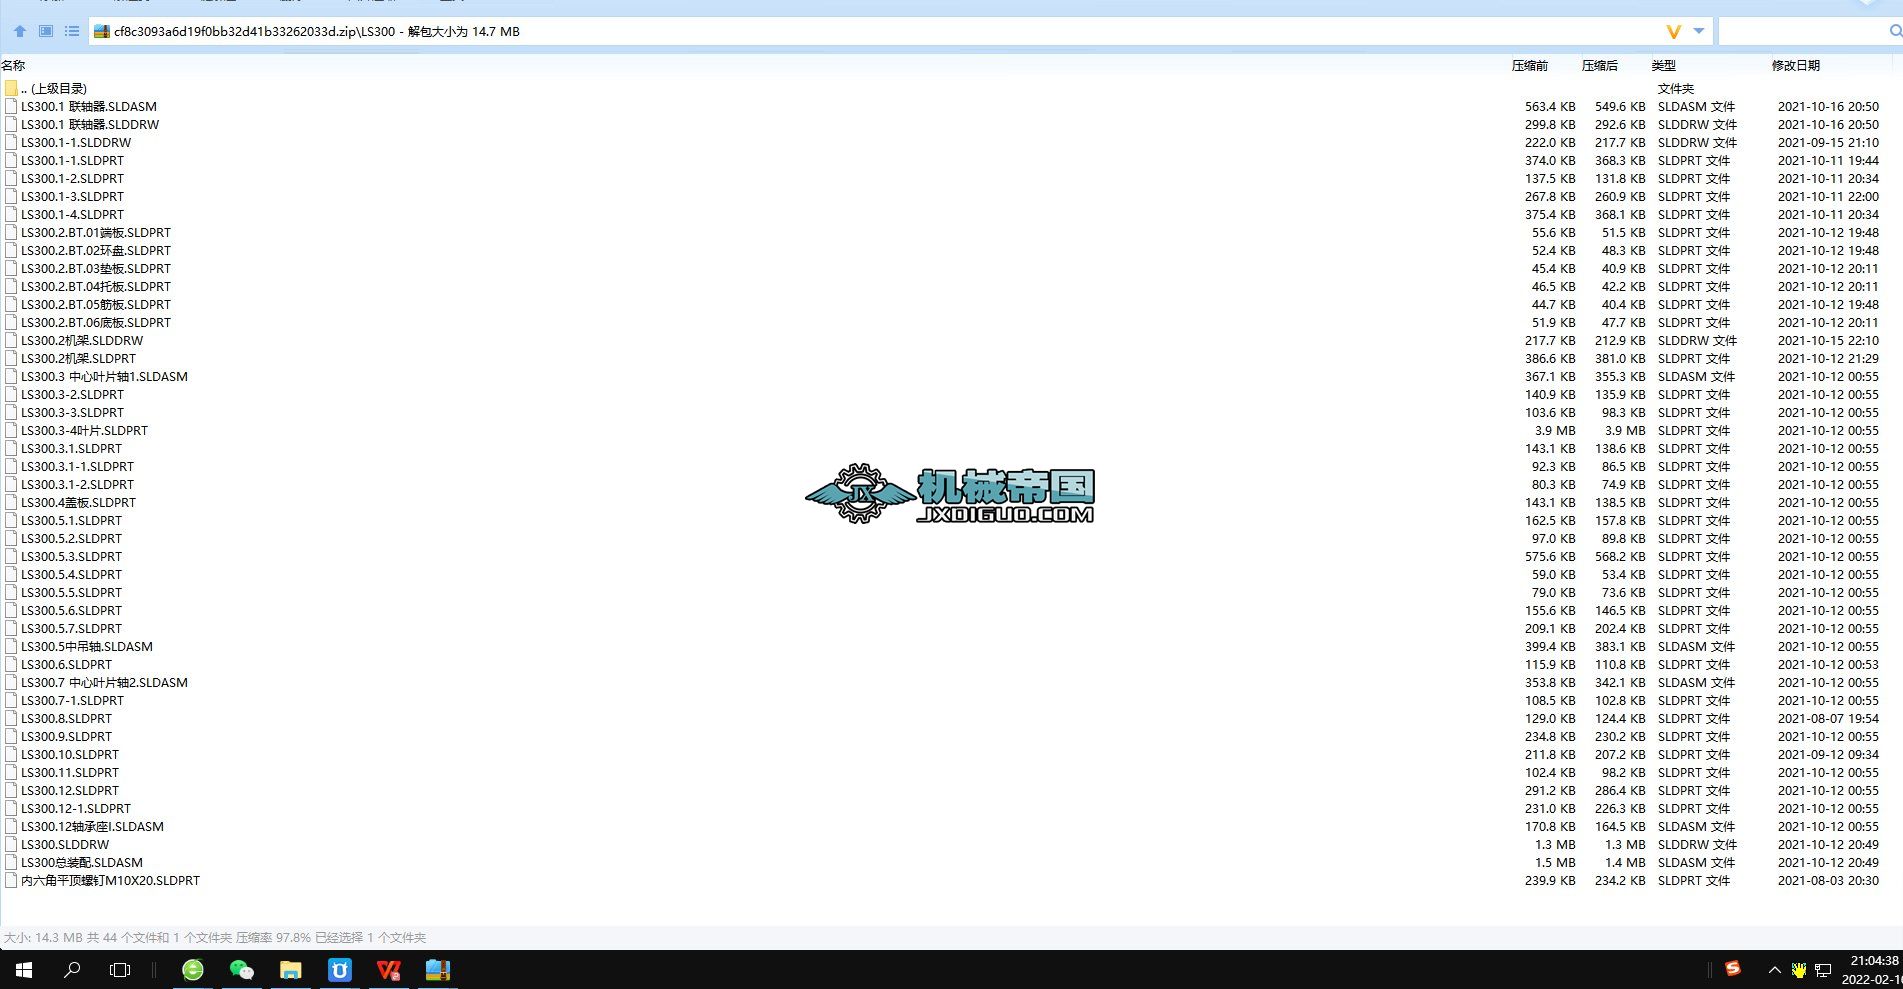Viewport: 1903px width, 989px height.
Task: Go up one level with the blue arrow
Action: tap(20, 31)
